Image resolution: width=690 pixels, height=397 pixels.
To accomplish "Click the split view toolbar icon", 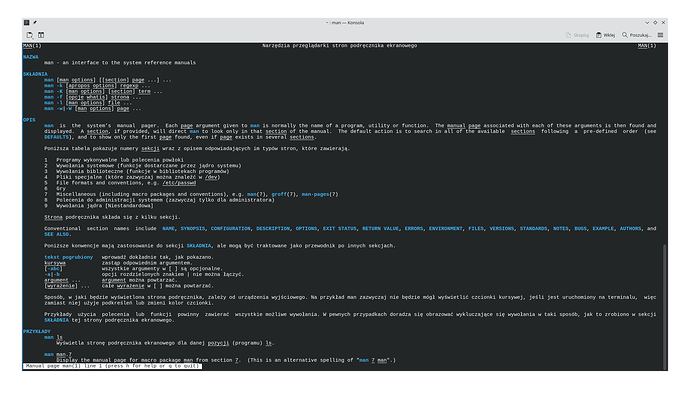I will coord(41,35).
